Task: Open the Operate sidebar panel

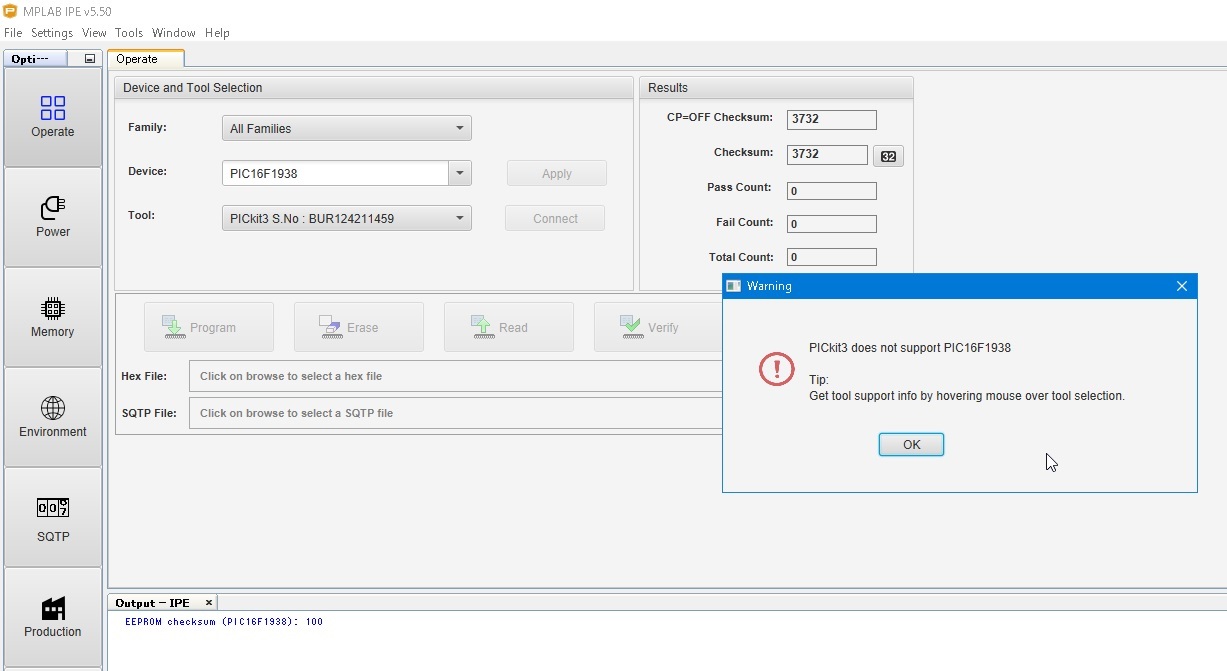Action: (53, 117)
